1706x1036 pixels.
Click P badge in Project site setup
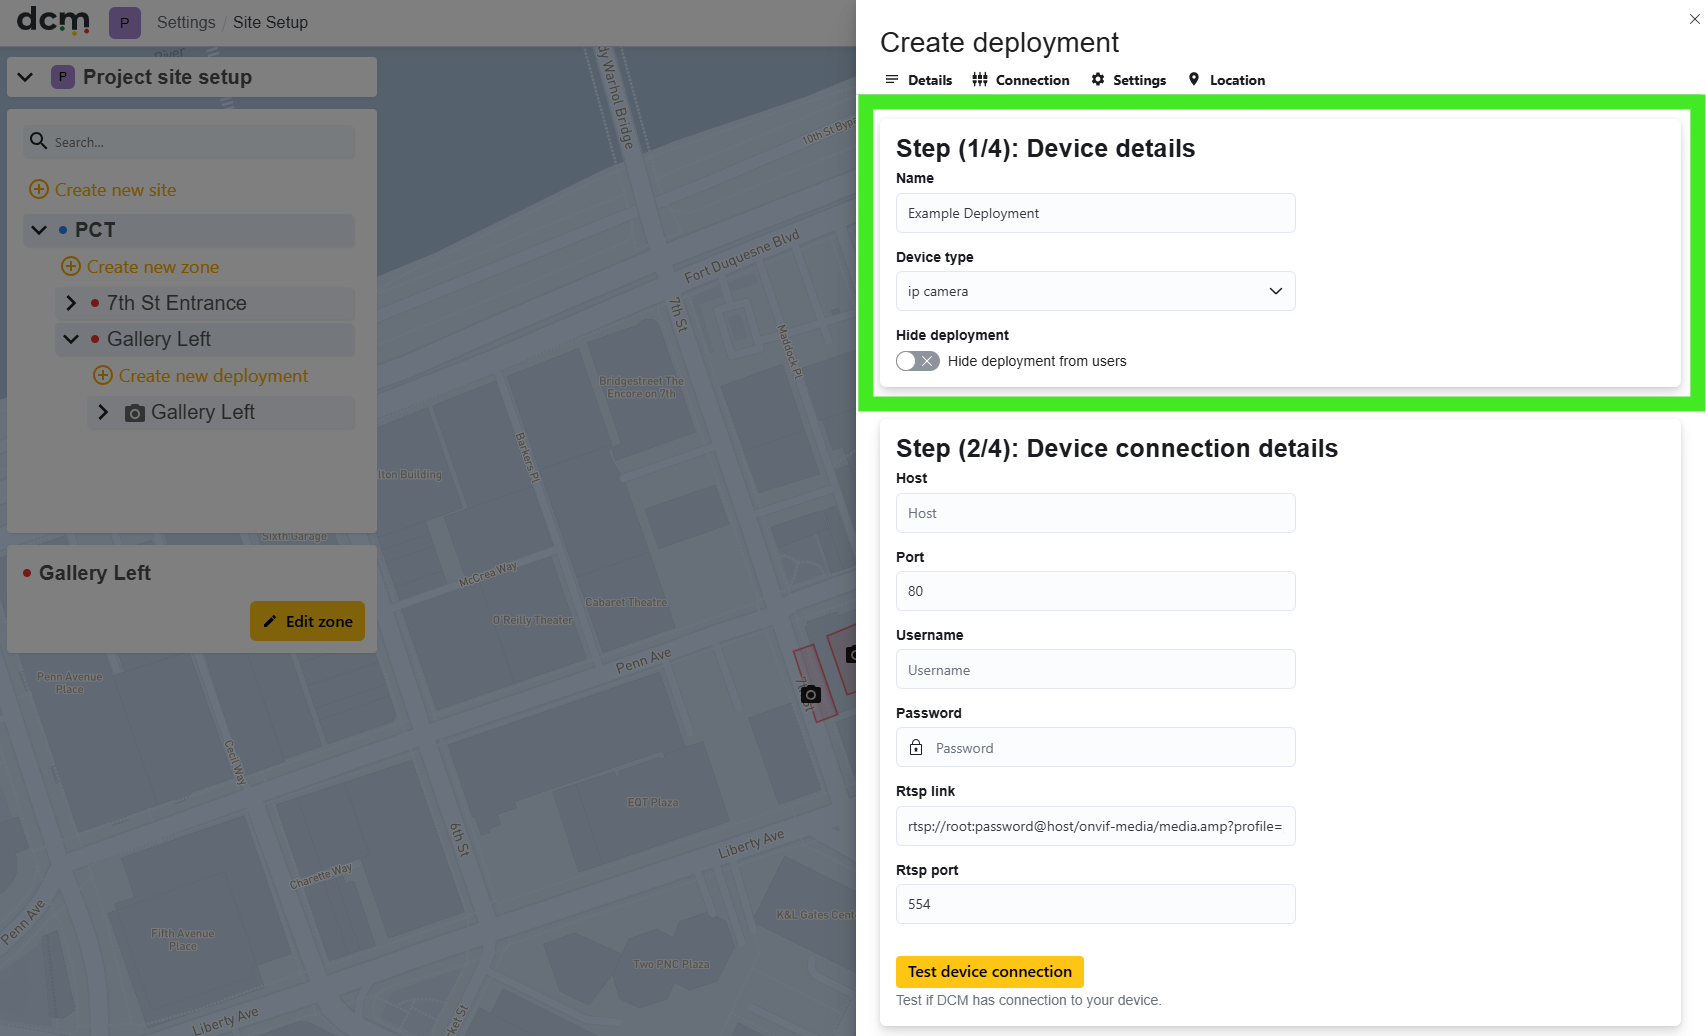(x=63, y=77)
